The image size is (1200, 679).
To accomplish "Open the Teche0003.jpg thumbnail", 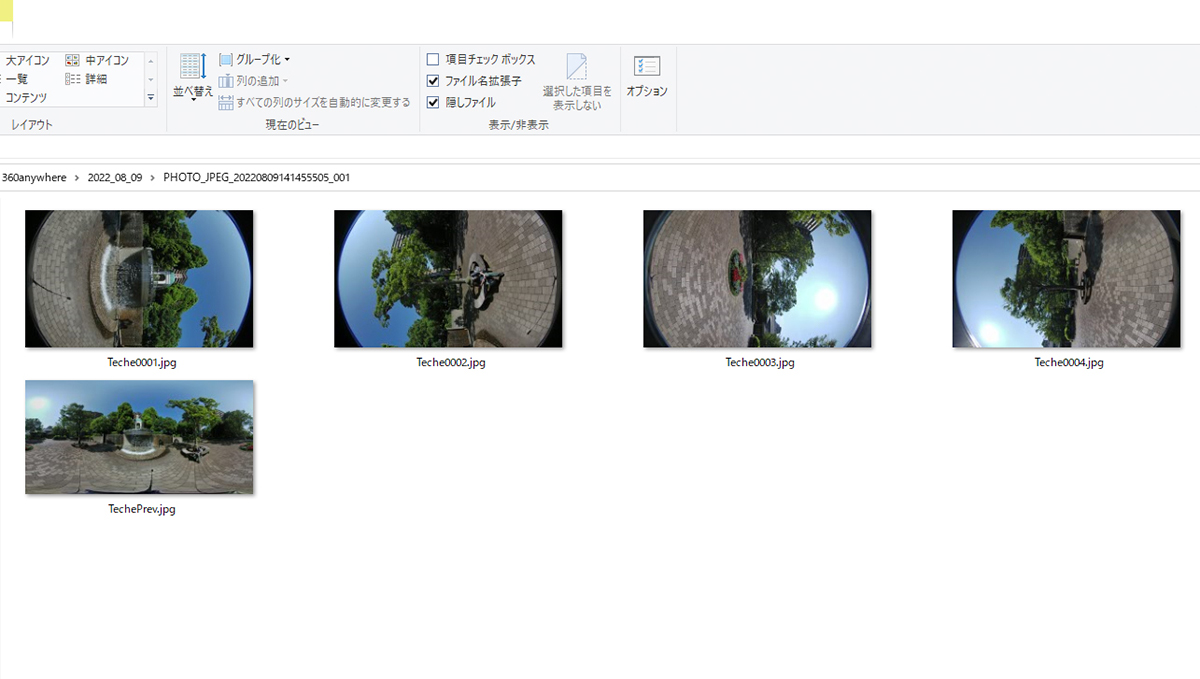I will (x=757, y=278).
